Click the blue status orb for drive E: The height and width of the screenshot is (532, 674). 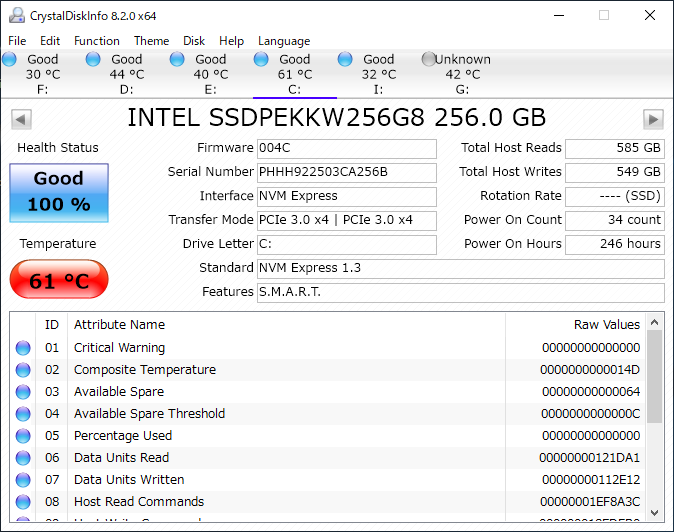[x=177, y=59]
